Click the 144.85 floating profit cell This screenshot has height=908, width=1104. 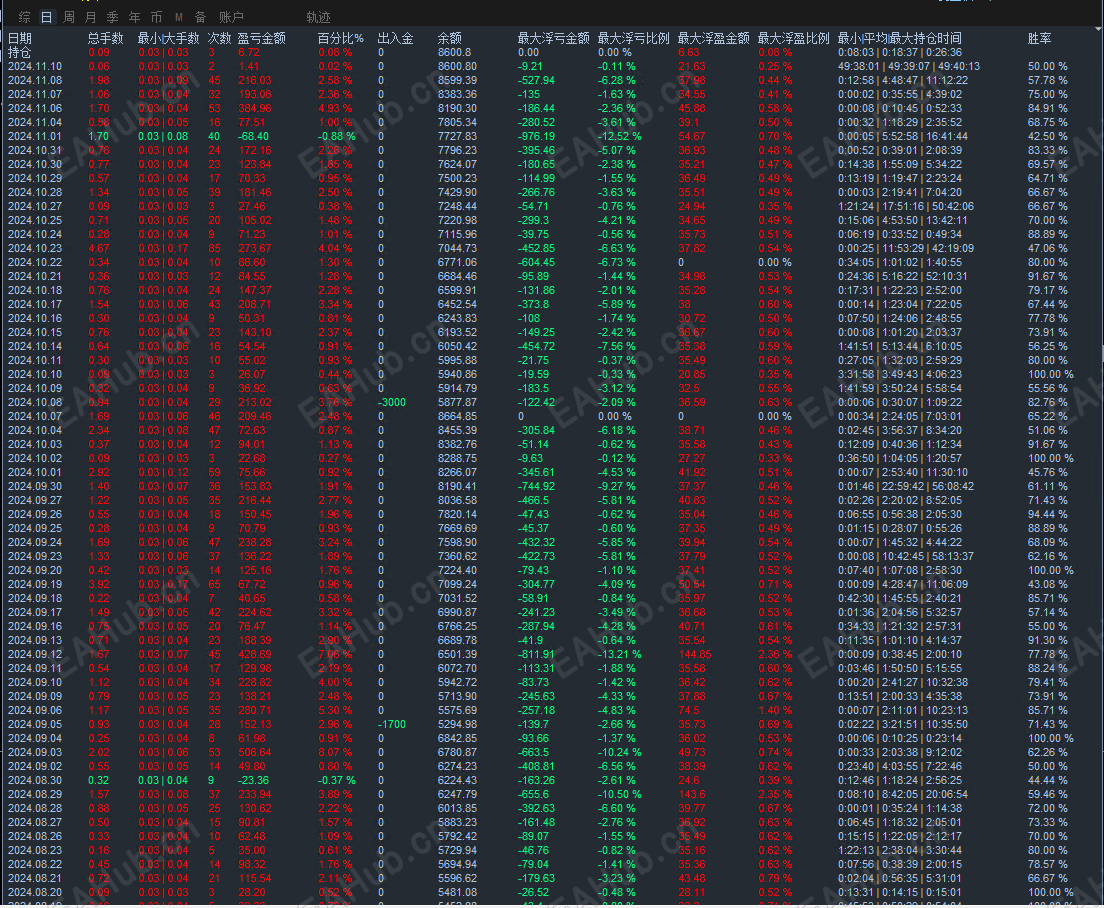(x=695, y=655)
